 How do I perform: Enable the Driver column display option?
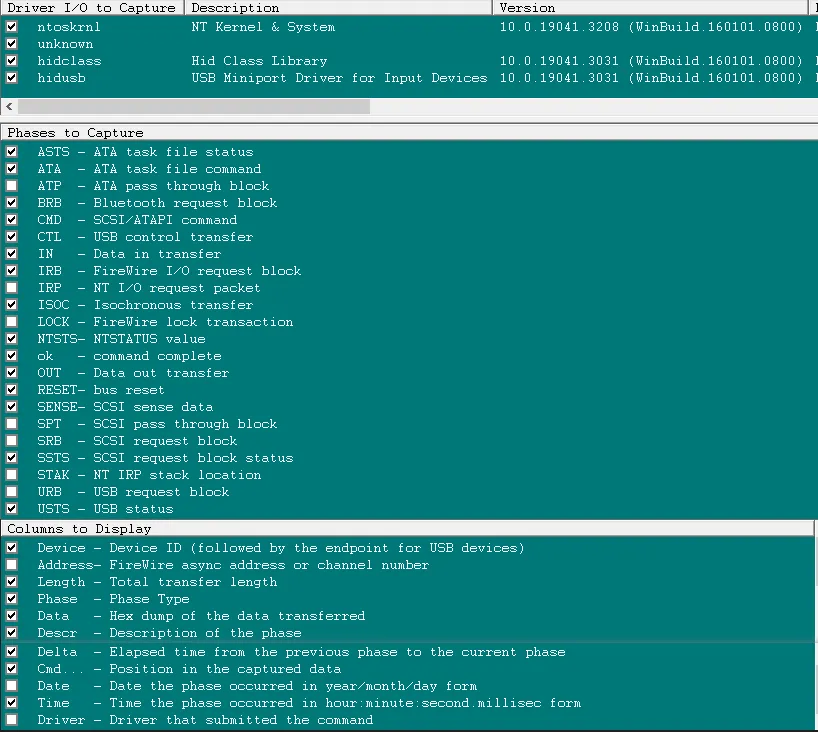coord(11,719)
